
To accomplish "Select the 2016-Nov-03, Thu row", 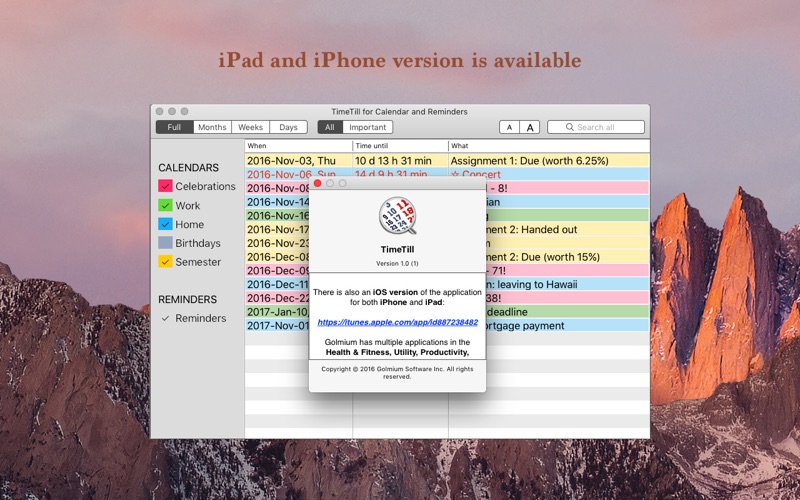I will [447, 161].
